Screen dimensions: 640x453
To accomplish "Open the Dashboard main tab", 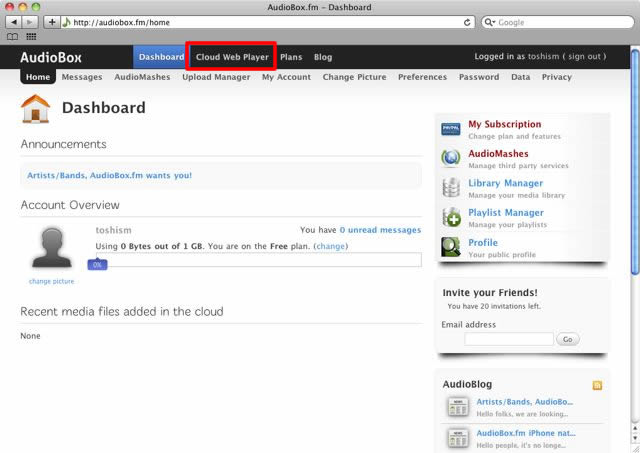I will tap(161, 57).
